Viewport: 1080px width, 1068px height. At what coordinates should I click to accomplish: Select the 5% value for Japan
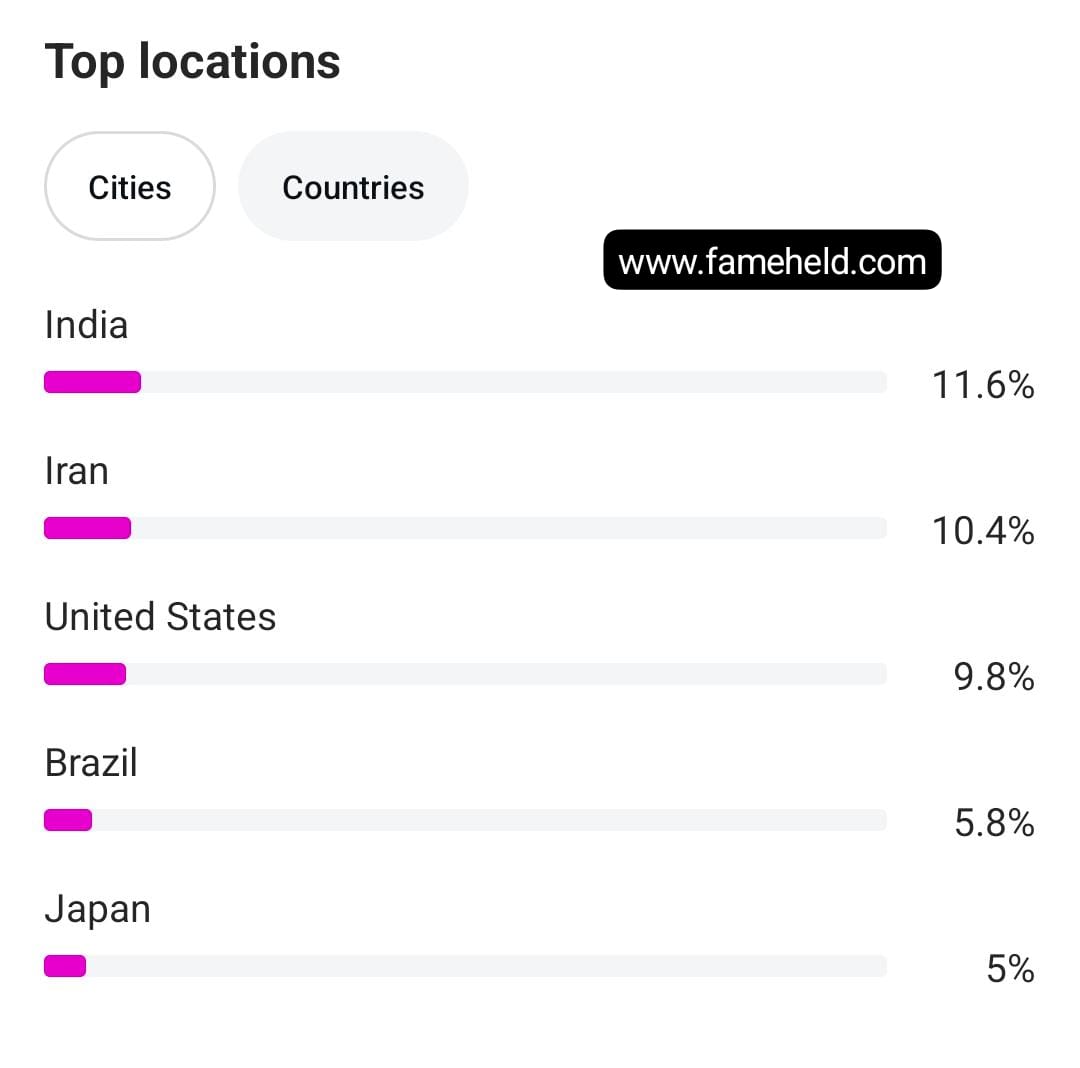[x=1010, y=969]
